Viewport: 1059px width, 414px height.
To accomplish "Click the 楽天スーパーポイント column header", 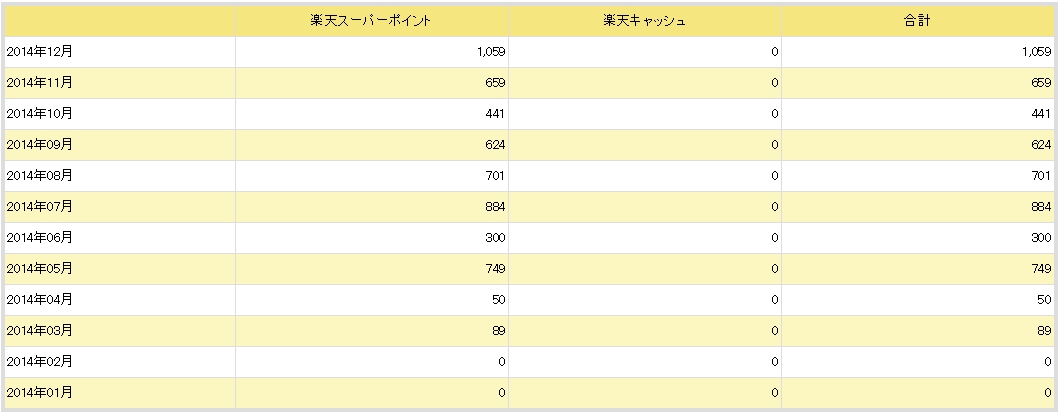I will coord(371,21).
